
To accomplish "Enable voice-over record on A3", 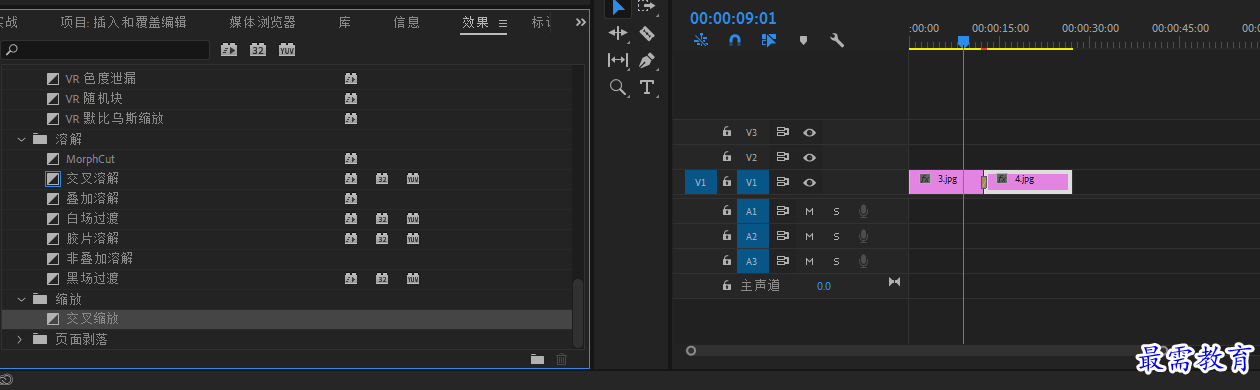I will click(863, 262).
